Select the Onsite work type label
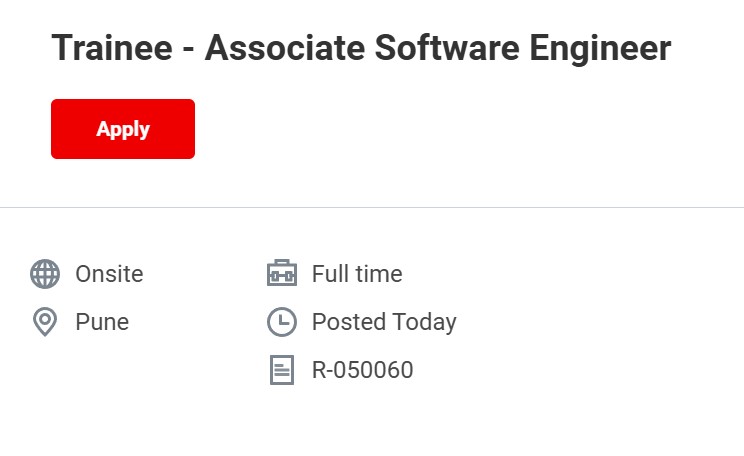The image size is (744, 456). click(x=109, y=274)
